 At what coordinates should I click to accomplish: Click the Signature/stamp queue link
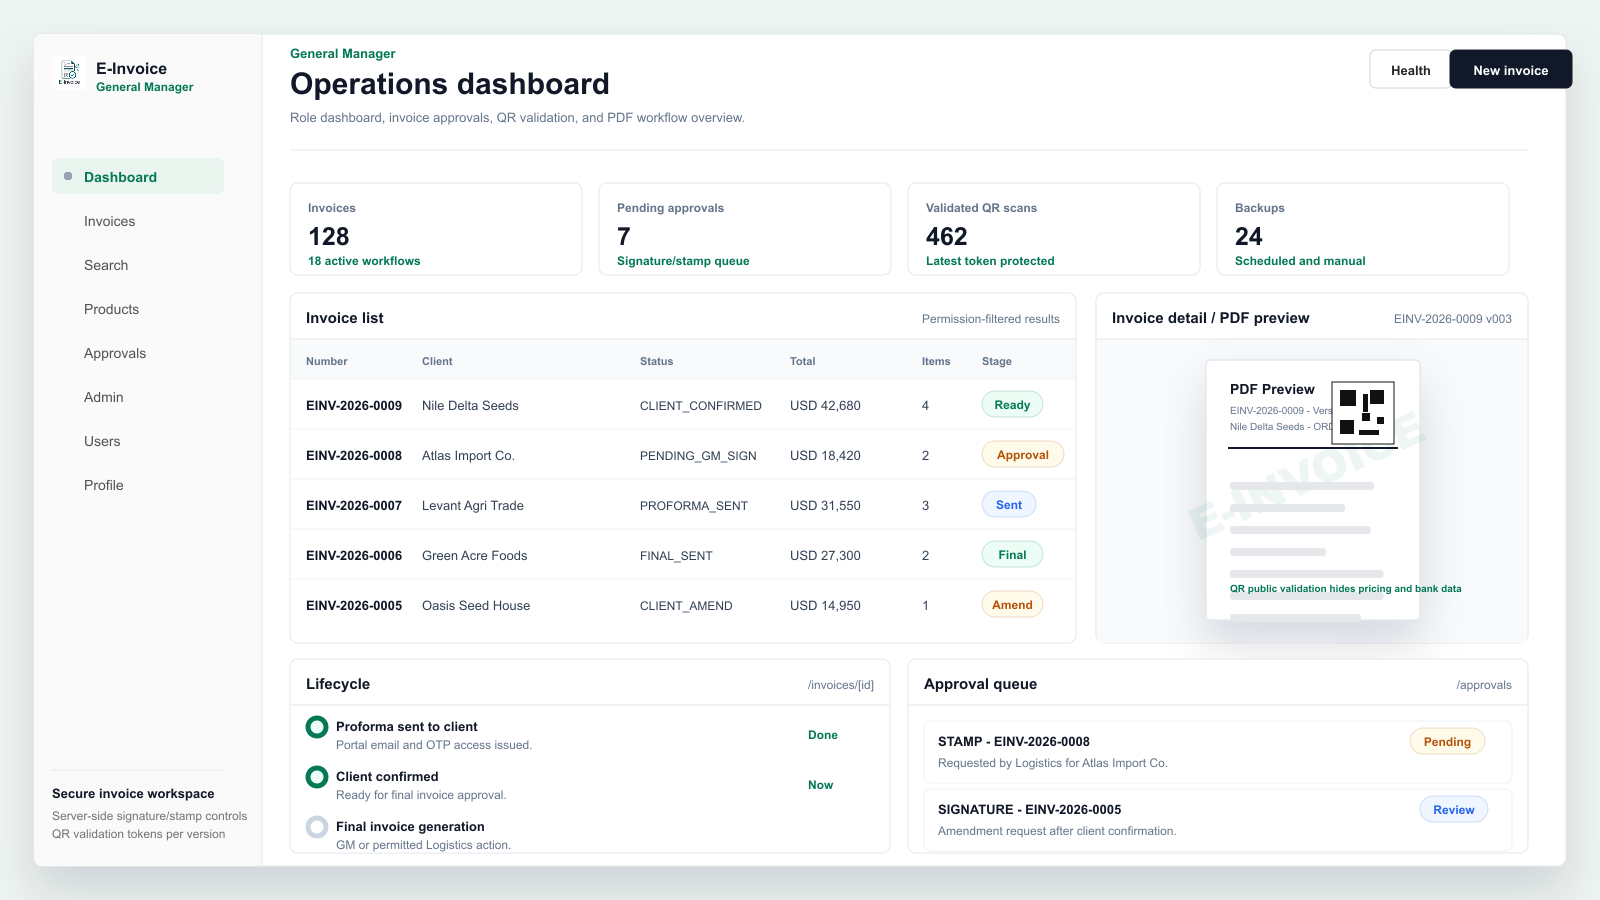coord(683,261)
